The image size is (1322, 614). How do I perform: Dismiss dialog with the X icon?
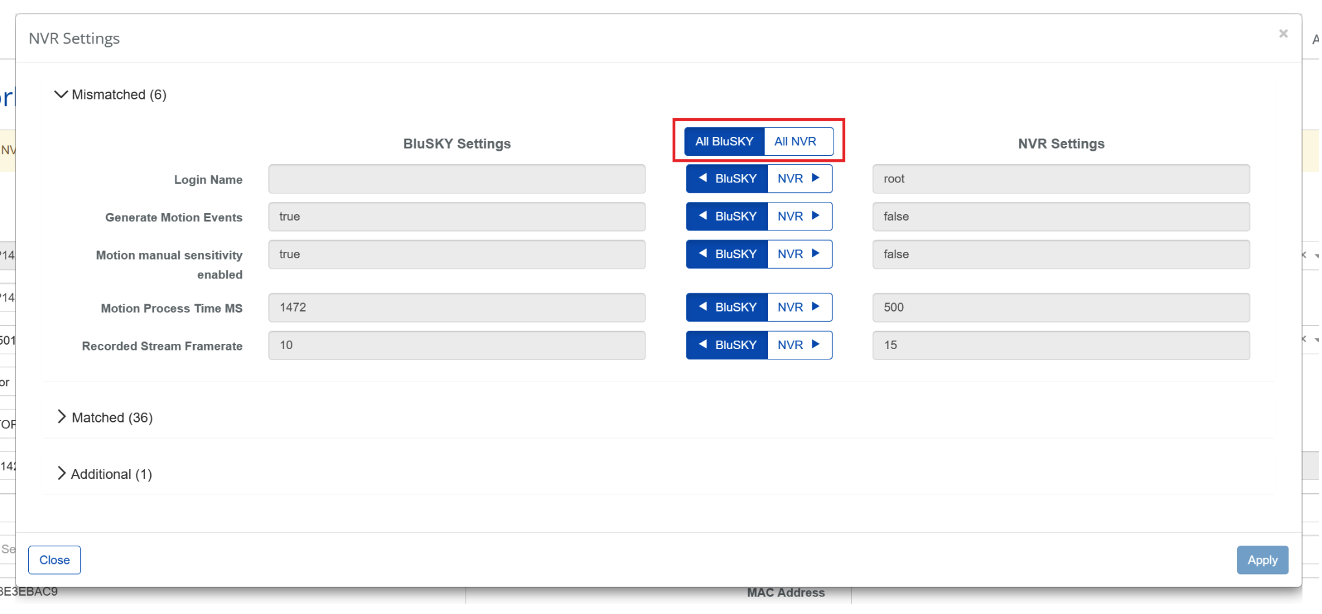pyautogui.click(x=1283, y=34)
